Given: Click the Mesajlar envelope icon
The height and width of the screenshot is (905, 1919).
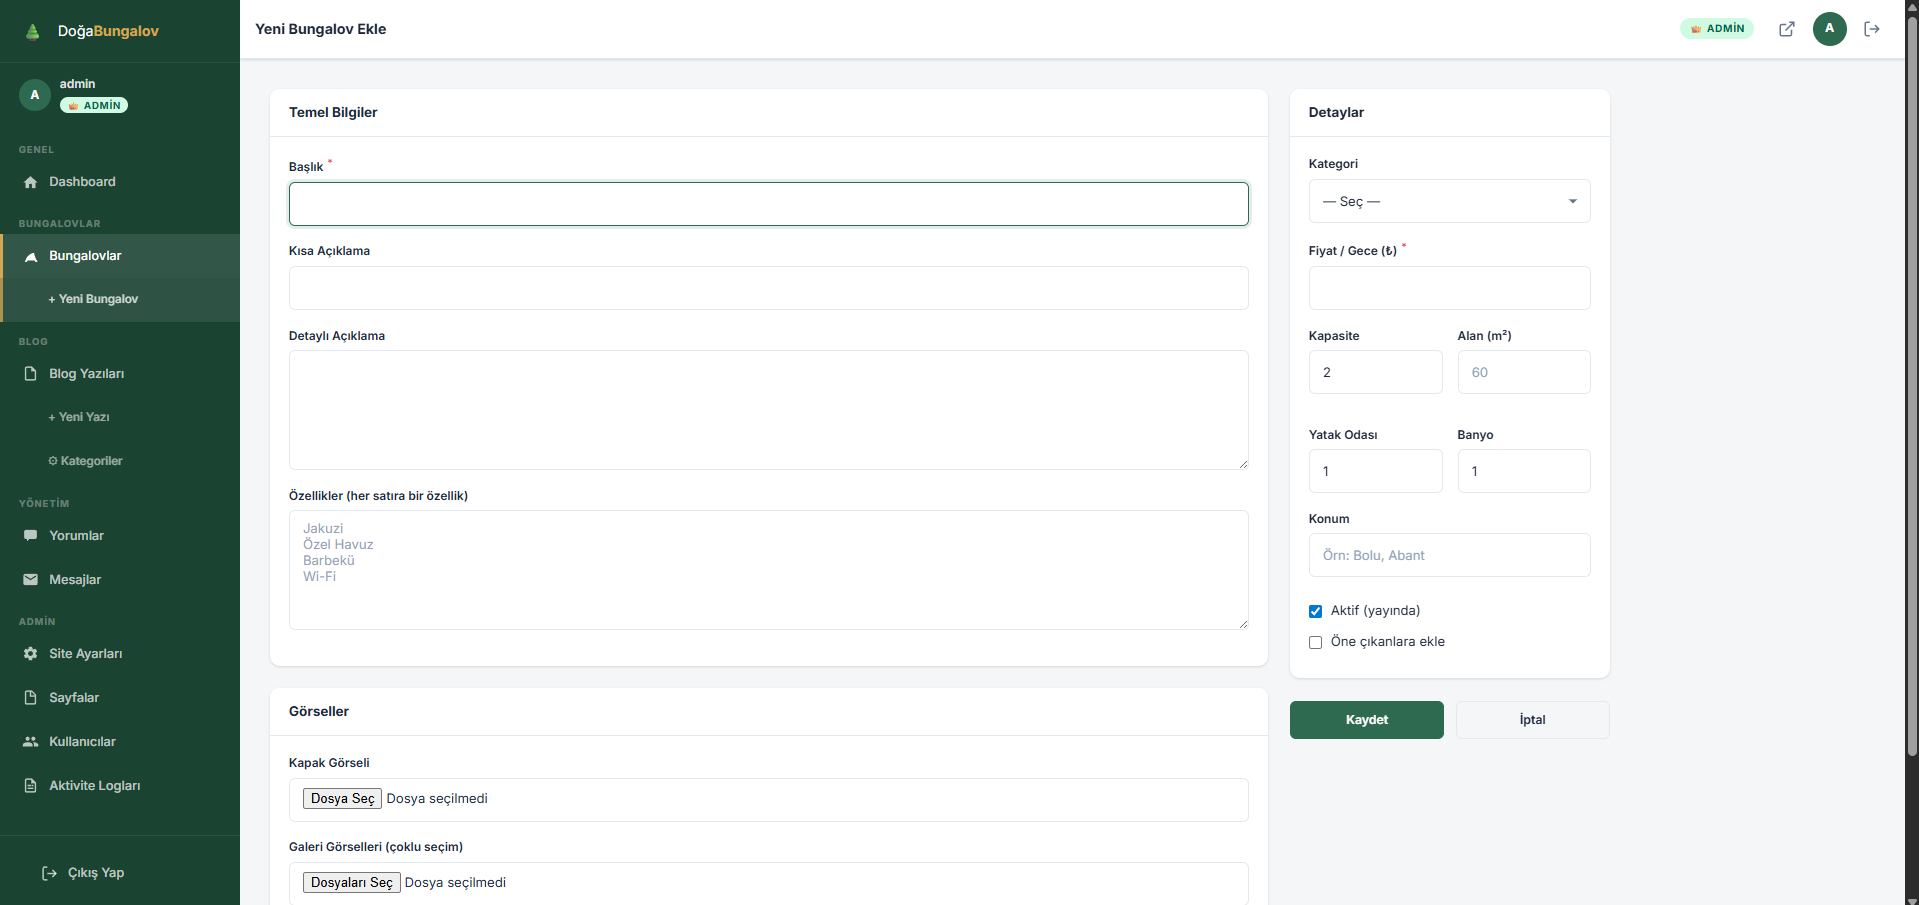Looking at the screenshot, I should [31, 580].
